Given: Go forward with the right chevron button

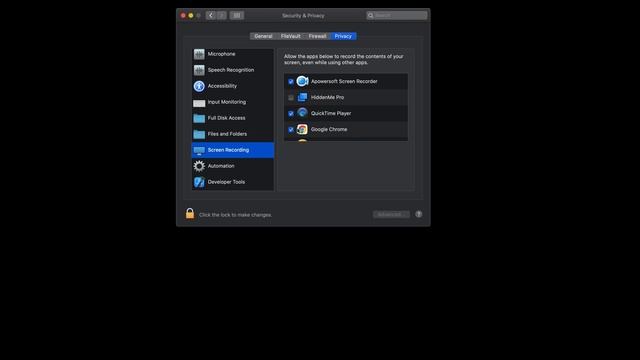Looking at the screenshot, I should 222,16.
